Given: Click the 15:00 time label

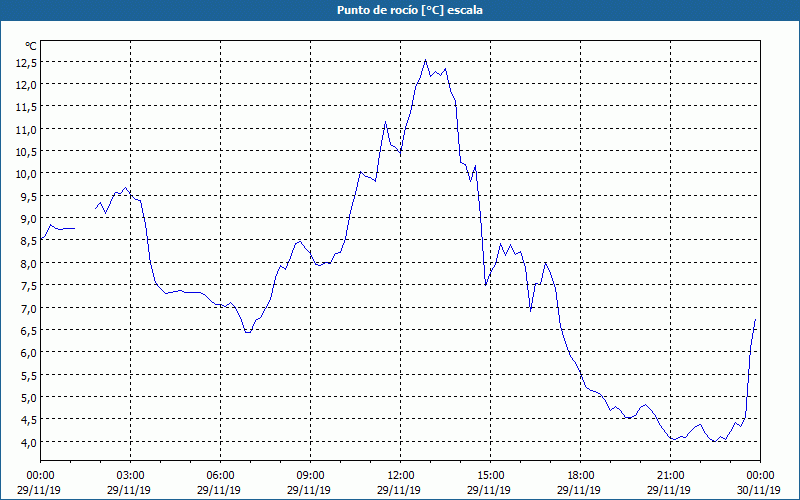Looking at the screenshot, I should click(x=490, y=476).
